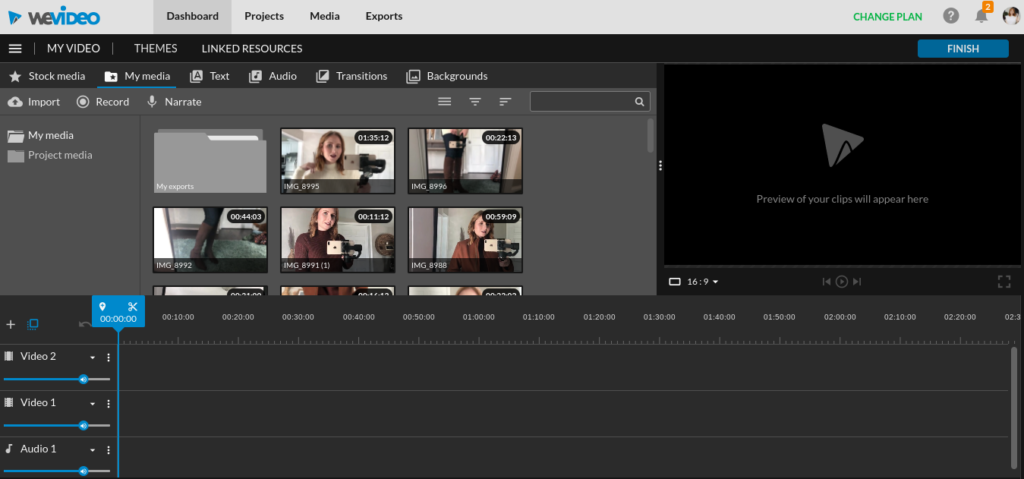Click the FINISH button

tap(963, 49)
